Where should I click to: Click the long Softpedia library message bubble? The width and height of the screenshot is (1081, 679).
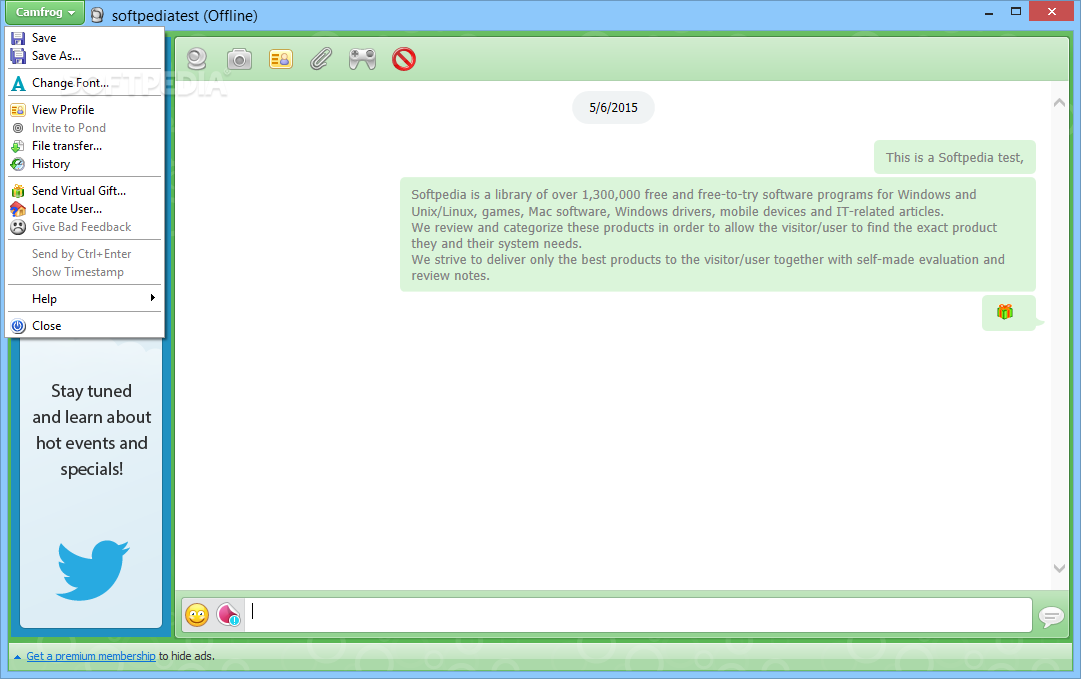[718, 235]
